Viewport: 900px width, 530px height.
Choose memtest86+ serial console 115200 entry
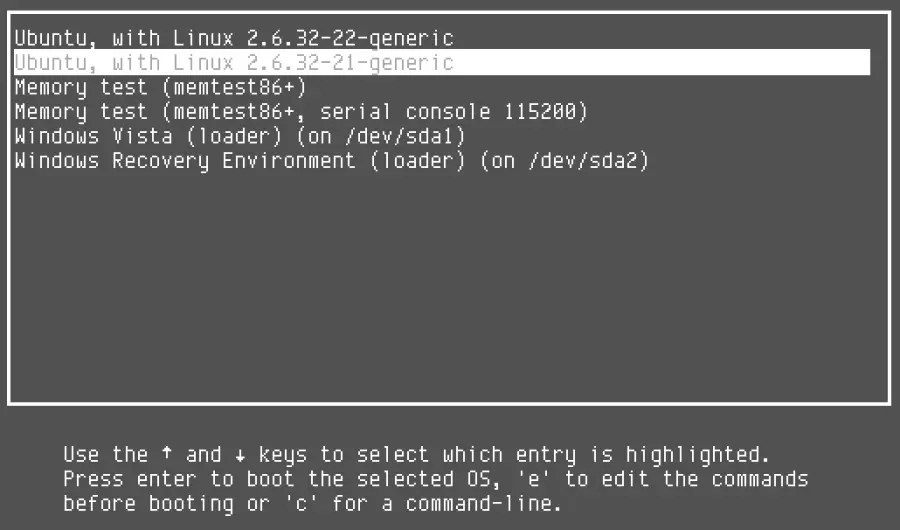[x=300, y=112]
